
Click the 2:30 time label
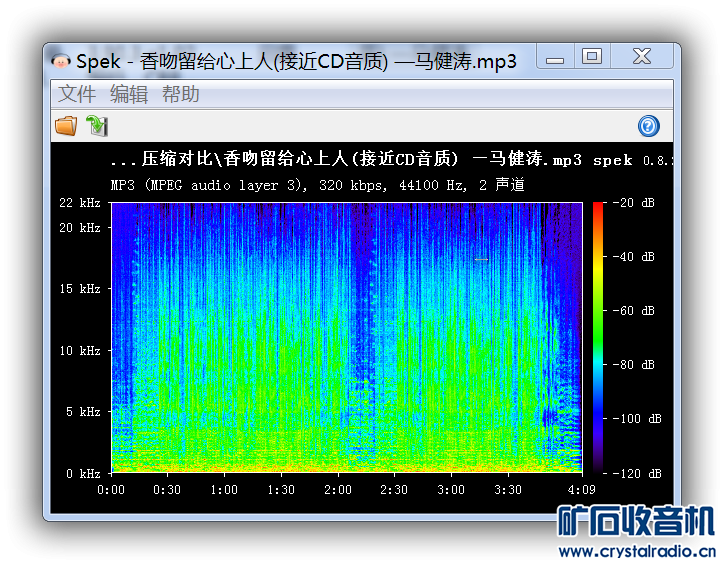tap(394, 490)
